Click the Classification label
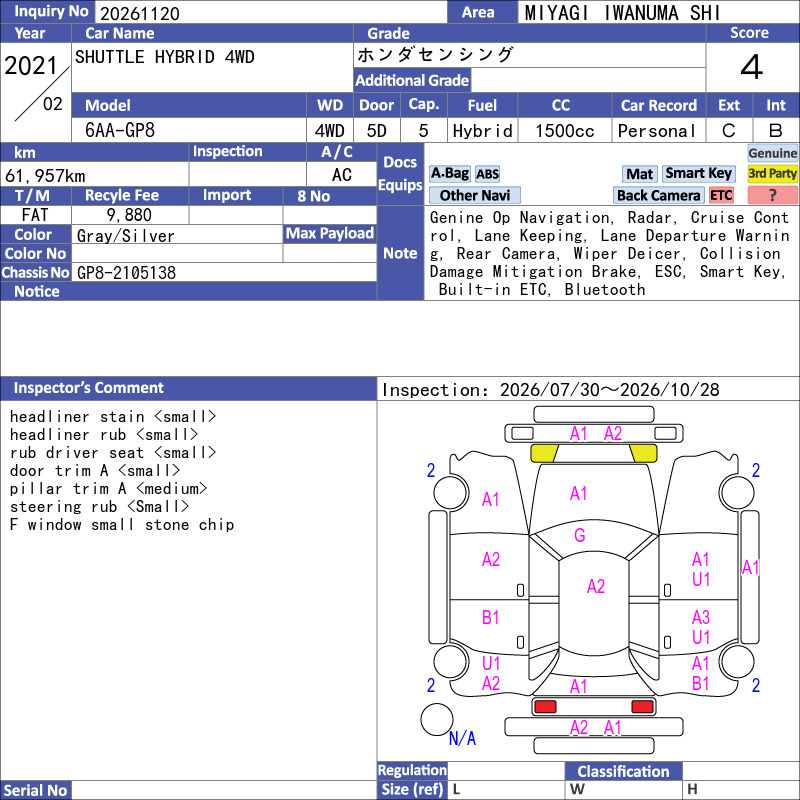Screen dimensions: 800x800 tap(623, 771)
